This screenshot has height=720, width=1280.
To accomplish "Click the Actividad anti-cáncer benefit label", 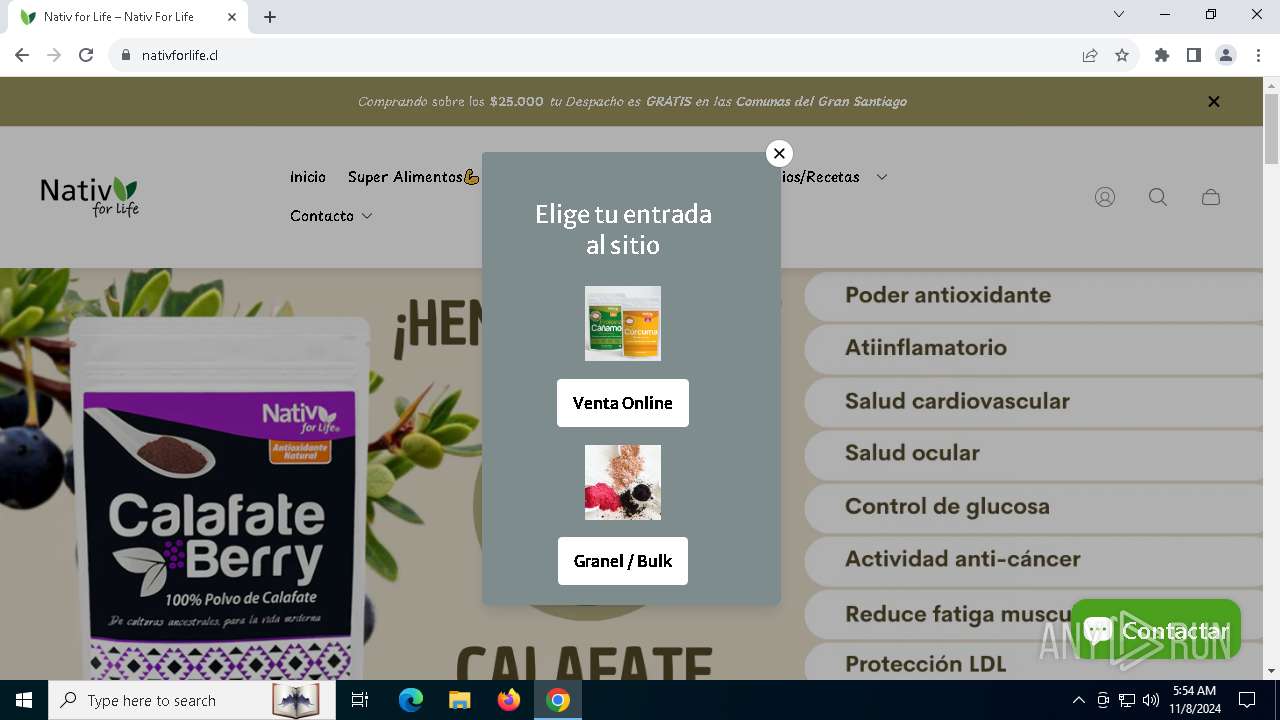I will pos(962,559).
